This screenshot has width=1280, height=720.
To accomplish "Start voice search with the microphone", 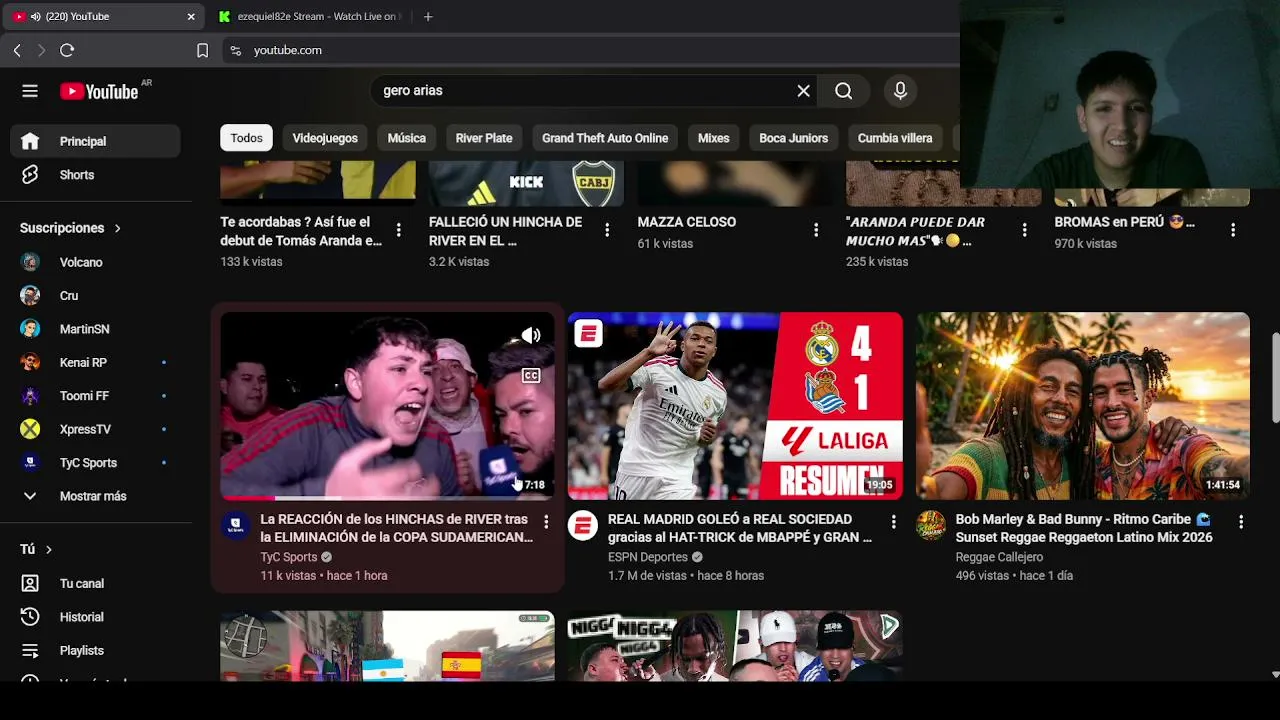I will click(900, 91).
